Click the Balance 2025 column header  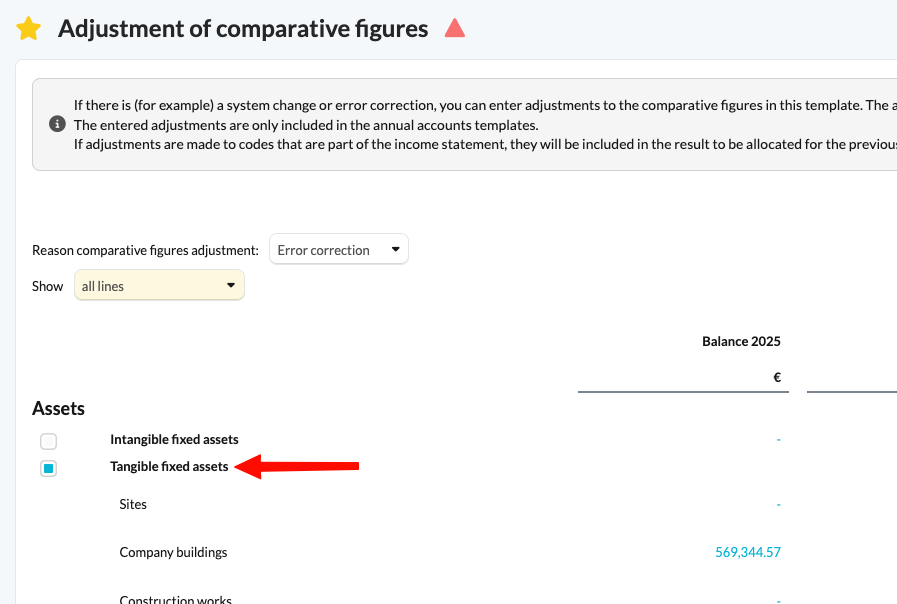point(741,341)
